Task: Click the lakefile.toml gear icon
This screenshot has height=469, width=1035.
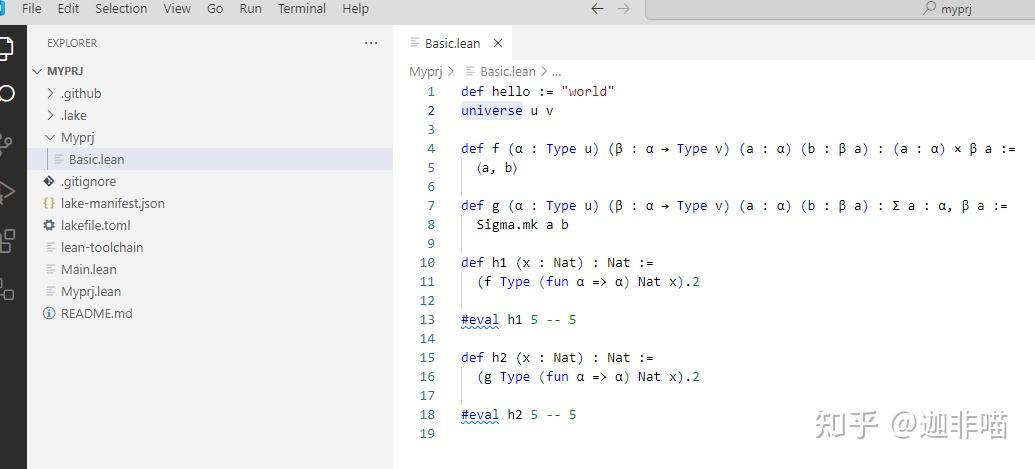Action: [49, 225]
